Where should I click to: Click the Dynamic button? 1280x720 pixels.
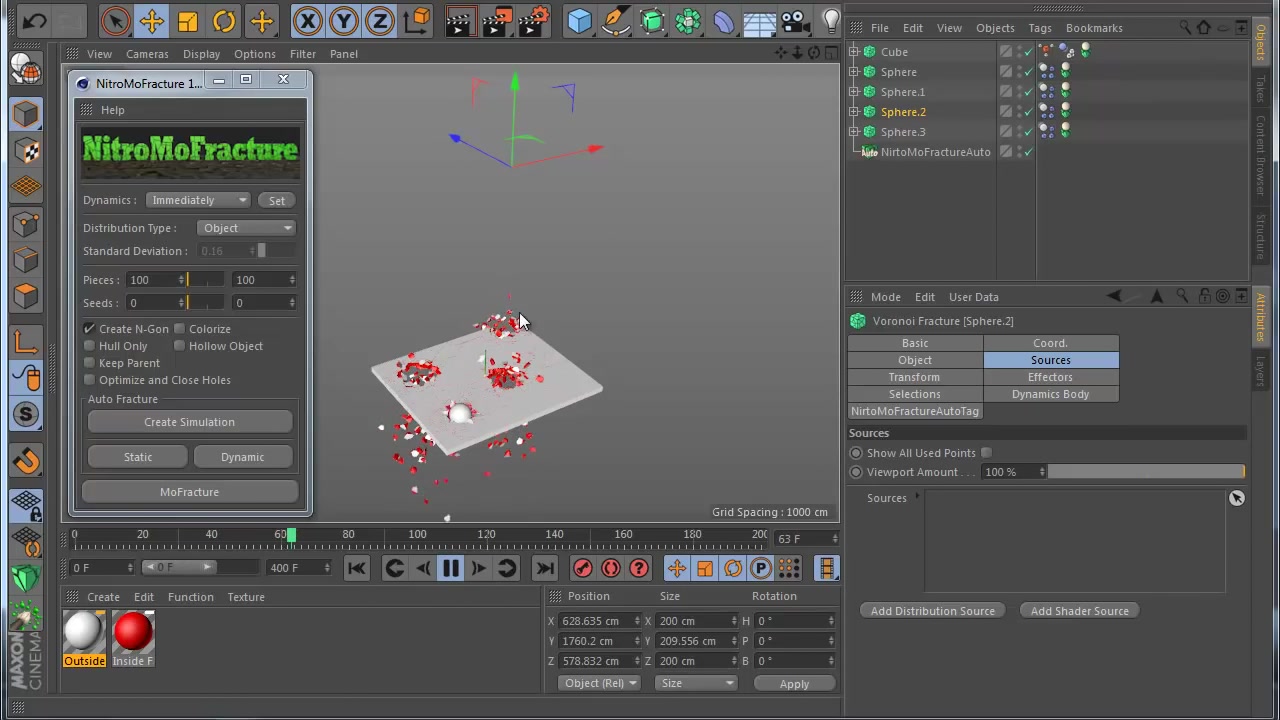coord(242,457)
